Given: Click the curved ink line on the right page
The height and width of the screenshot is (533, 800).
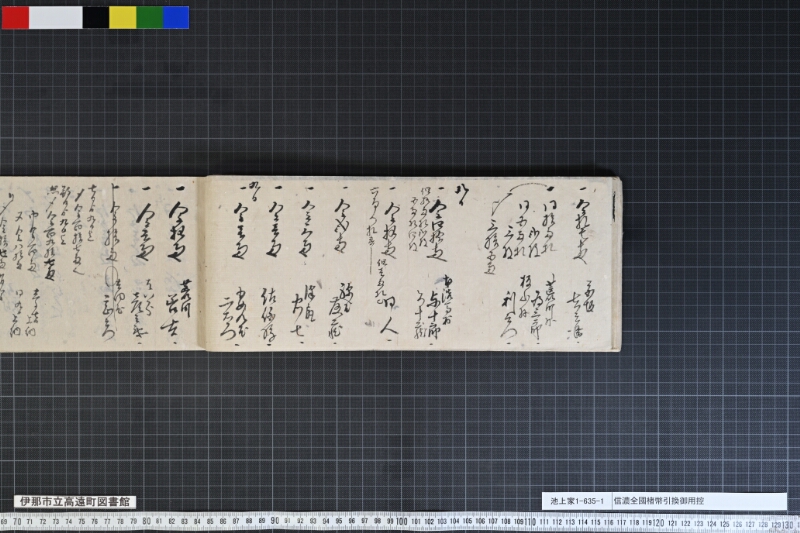Looking at the screenshot, I should pos(517,196).
